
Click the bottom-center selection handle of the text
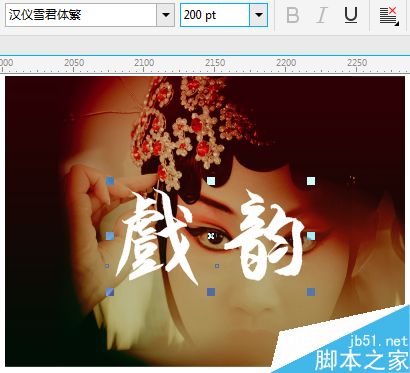click(x=211, y=292)
